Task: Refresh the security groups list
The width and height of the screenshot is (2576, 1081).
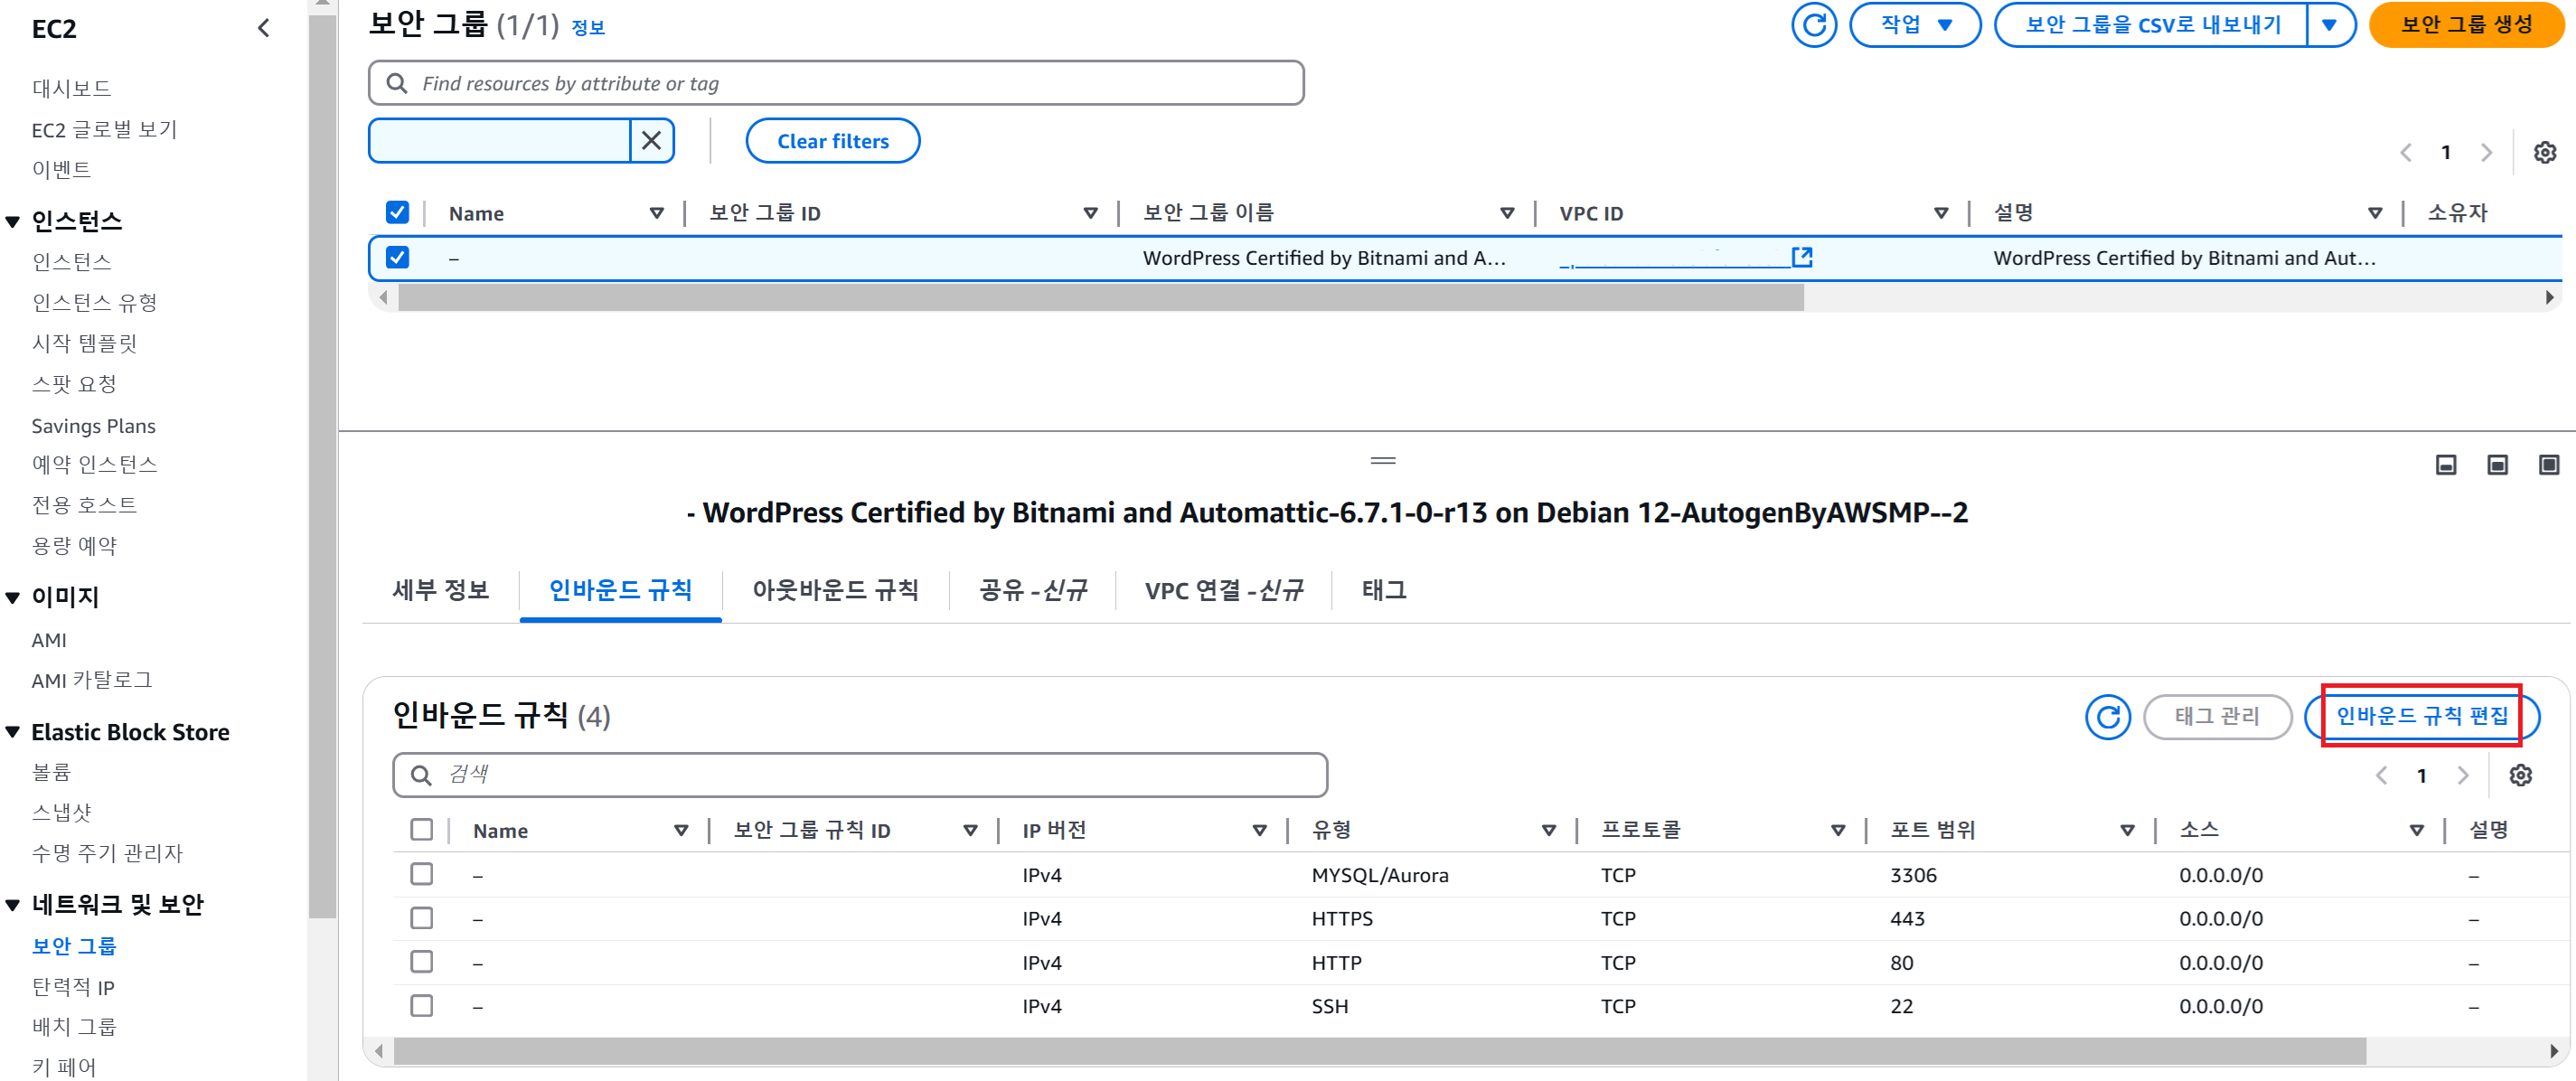Action: click(1813, 25)
